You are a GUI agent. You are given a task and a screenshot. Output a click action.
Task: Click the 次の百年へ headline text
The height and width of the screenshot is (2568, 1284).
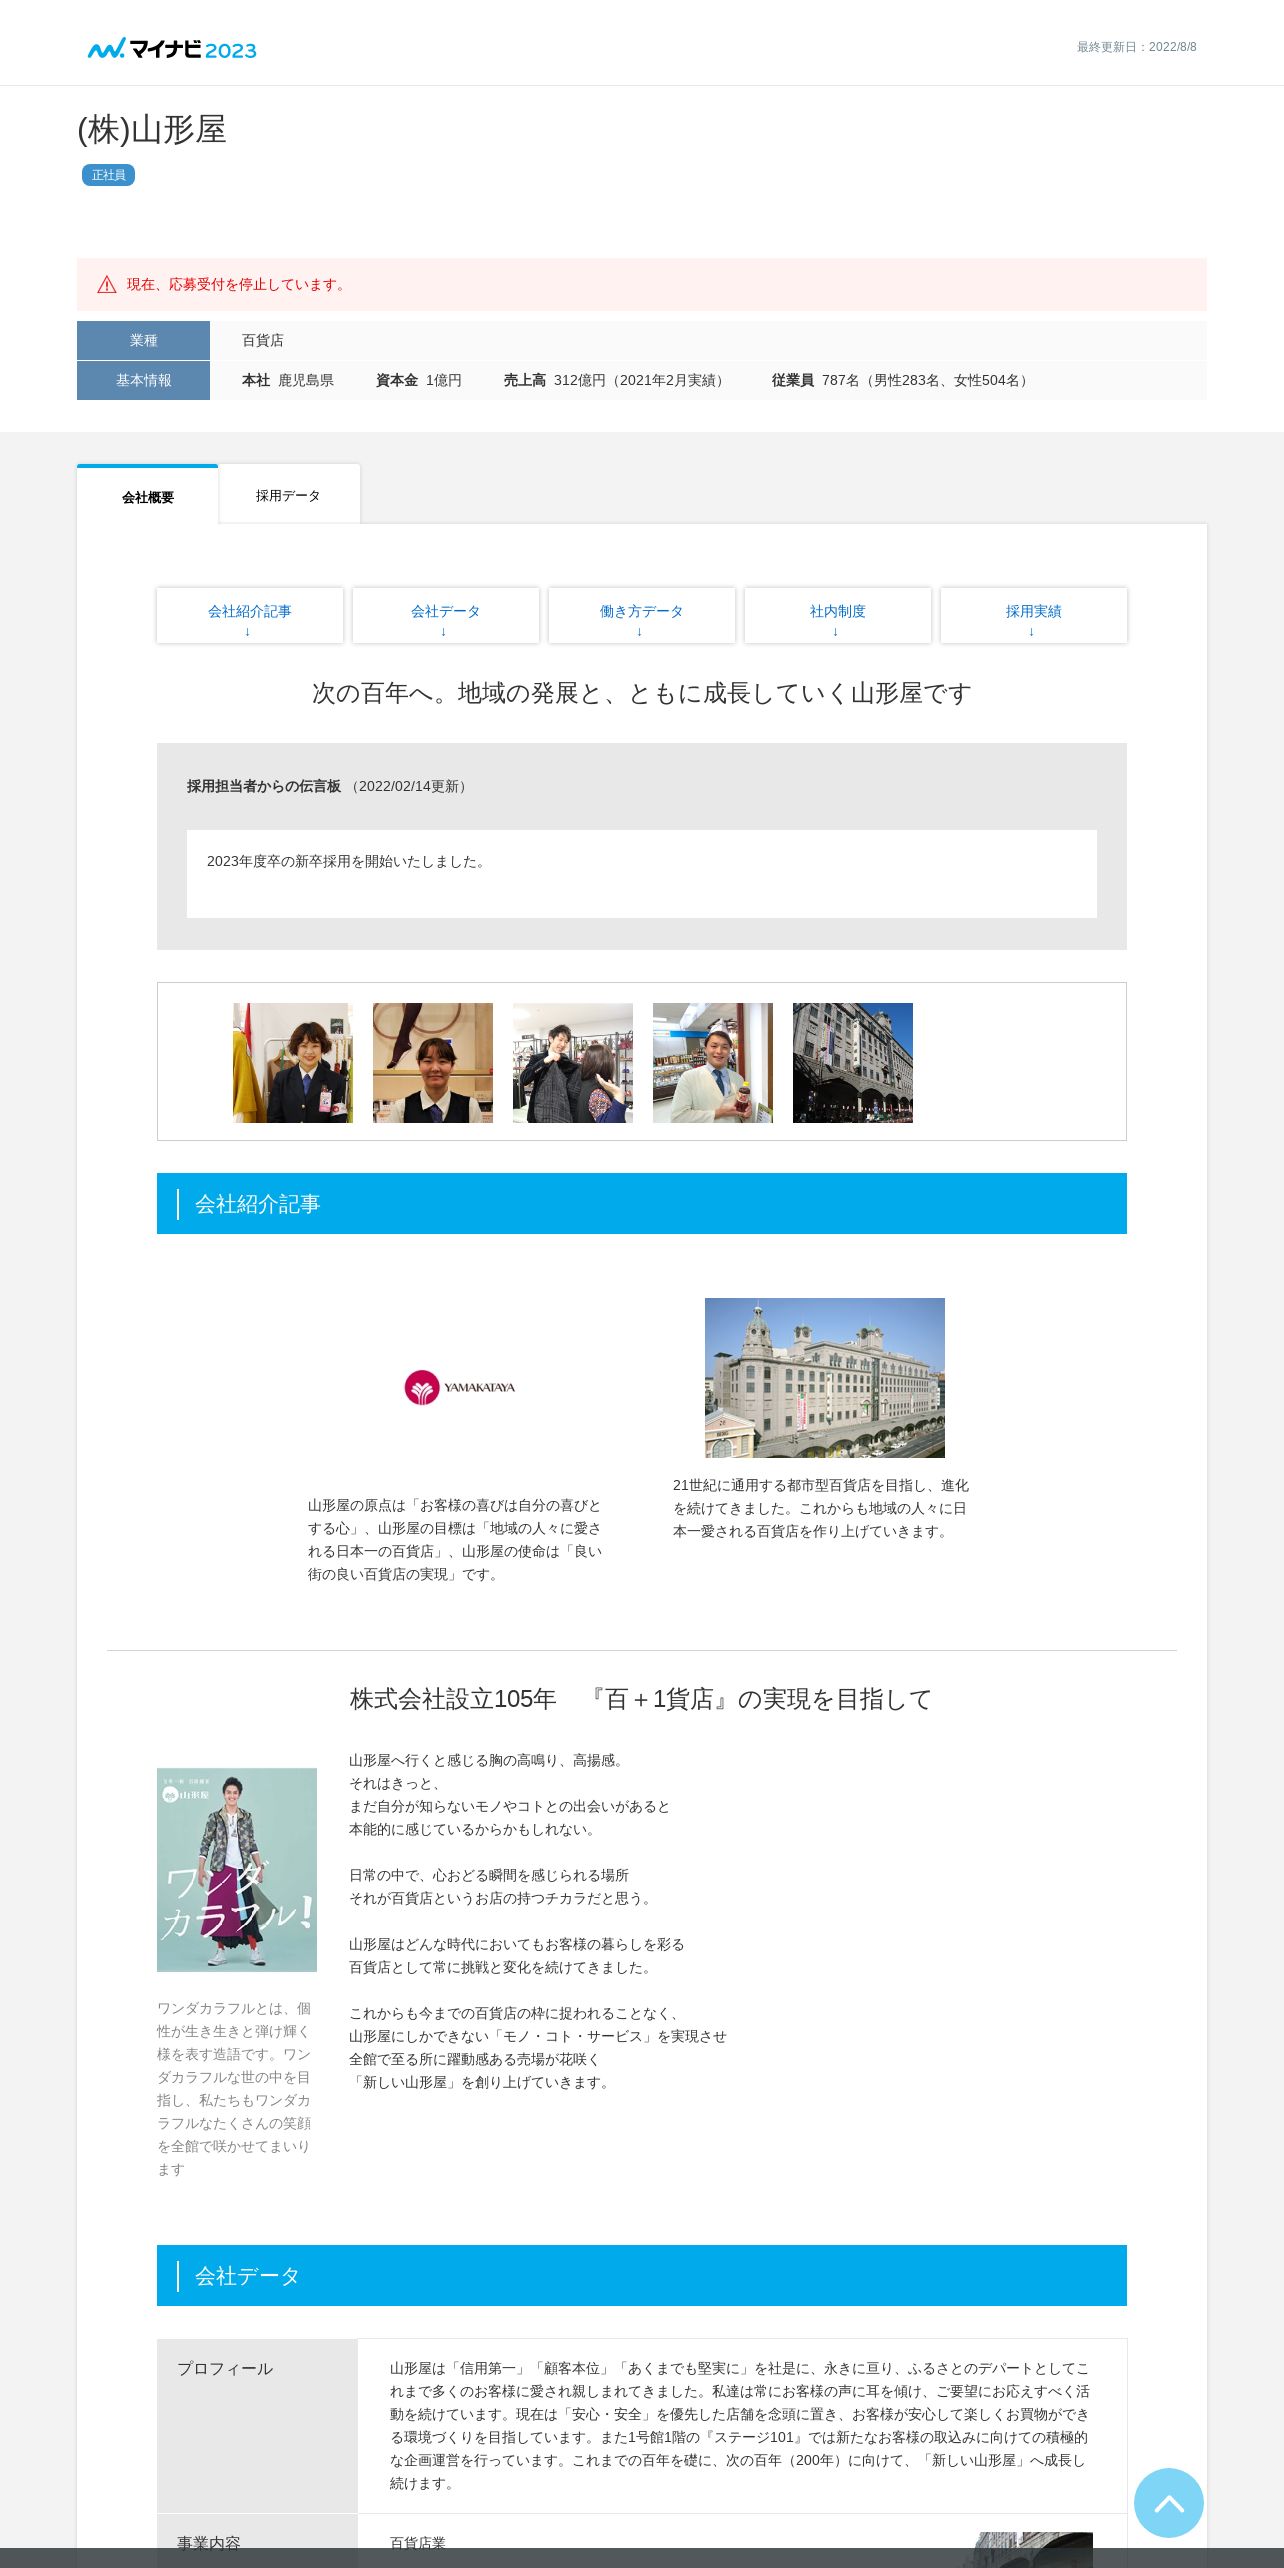(x=642, y=693)
